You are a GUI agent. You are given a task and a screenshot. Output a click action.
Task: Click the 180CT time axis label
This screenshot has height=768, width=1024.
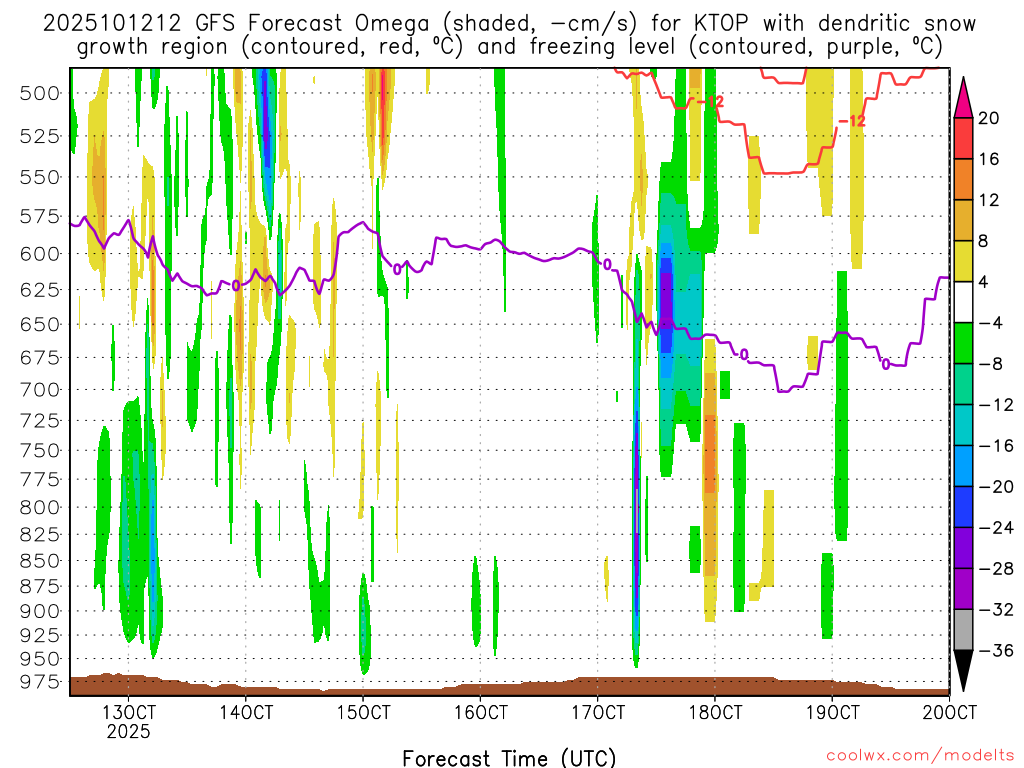click(715, 711)
